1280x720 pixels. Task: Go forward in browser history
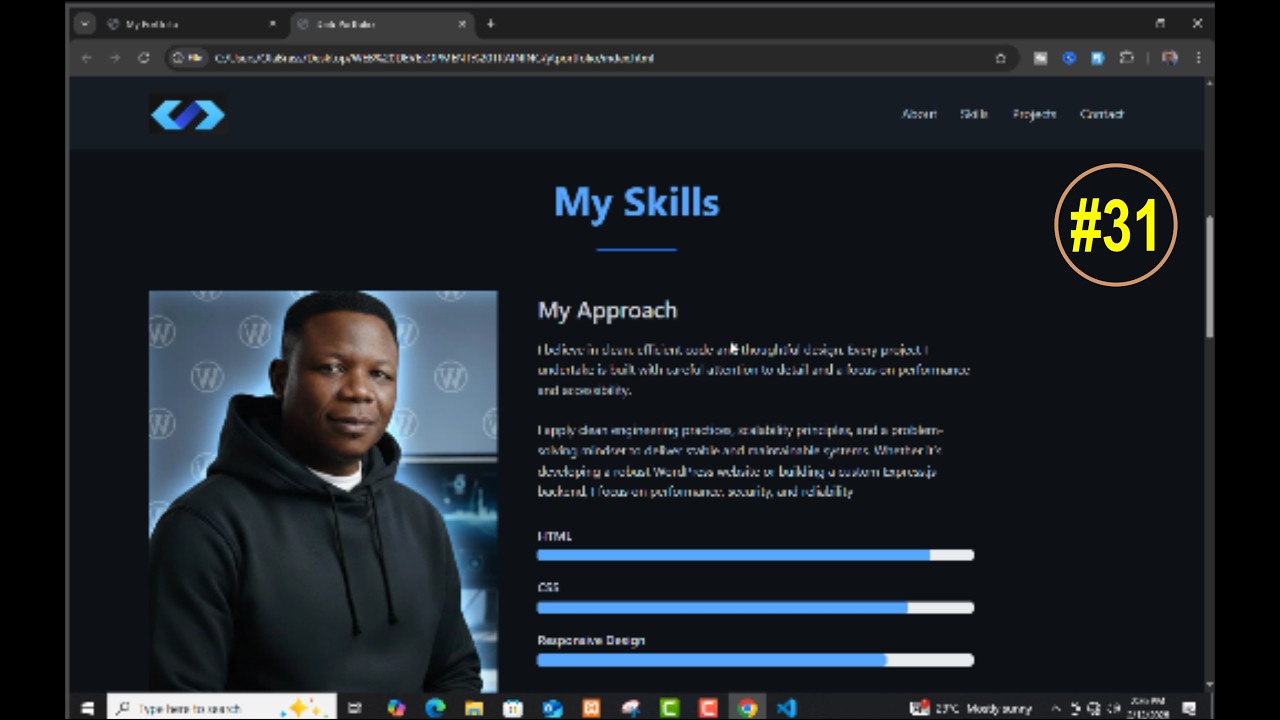click(x=115, y=58)
